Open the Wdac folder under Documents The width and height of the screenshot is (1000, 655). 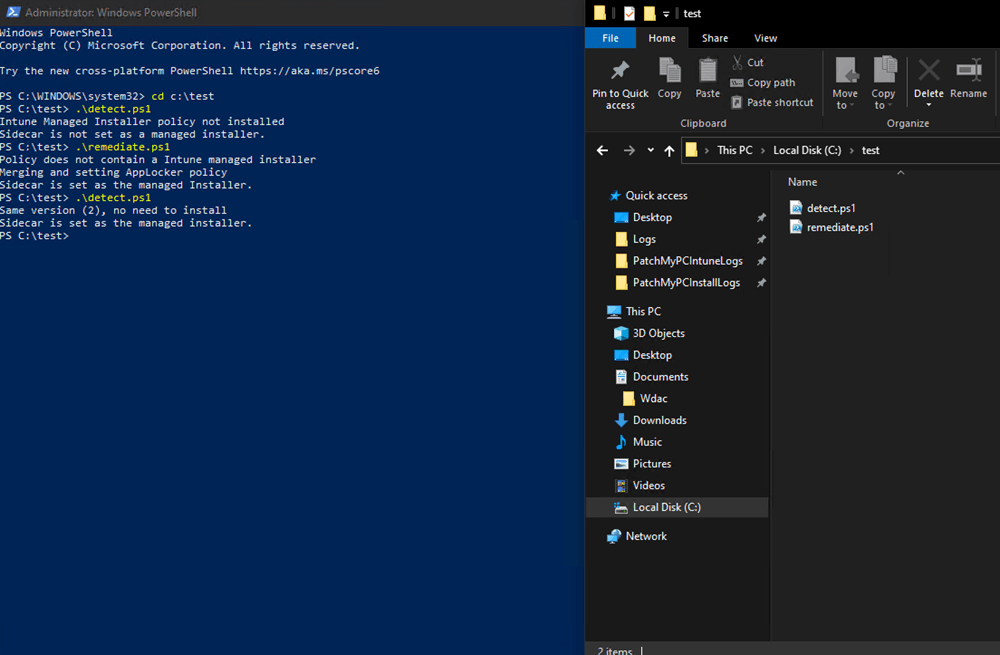click(x=654, y=398)
